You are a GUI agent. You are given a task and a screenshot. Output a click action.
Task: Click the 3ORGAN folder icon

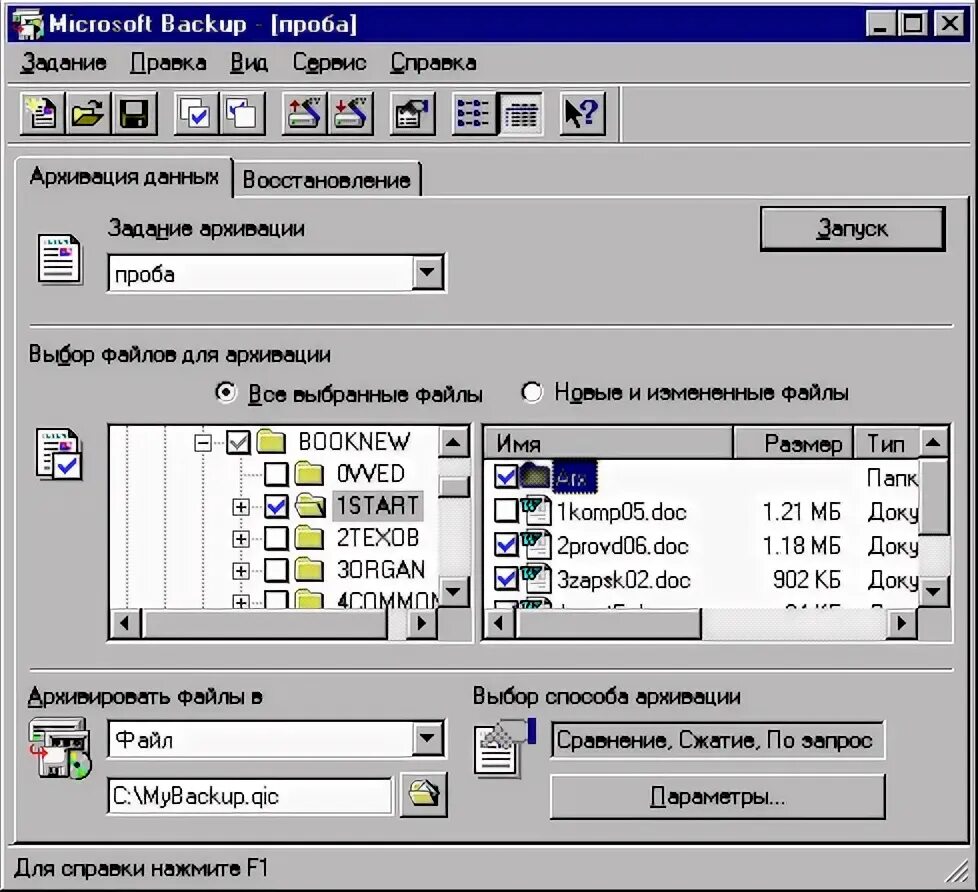click(309, 570)
